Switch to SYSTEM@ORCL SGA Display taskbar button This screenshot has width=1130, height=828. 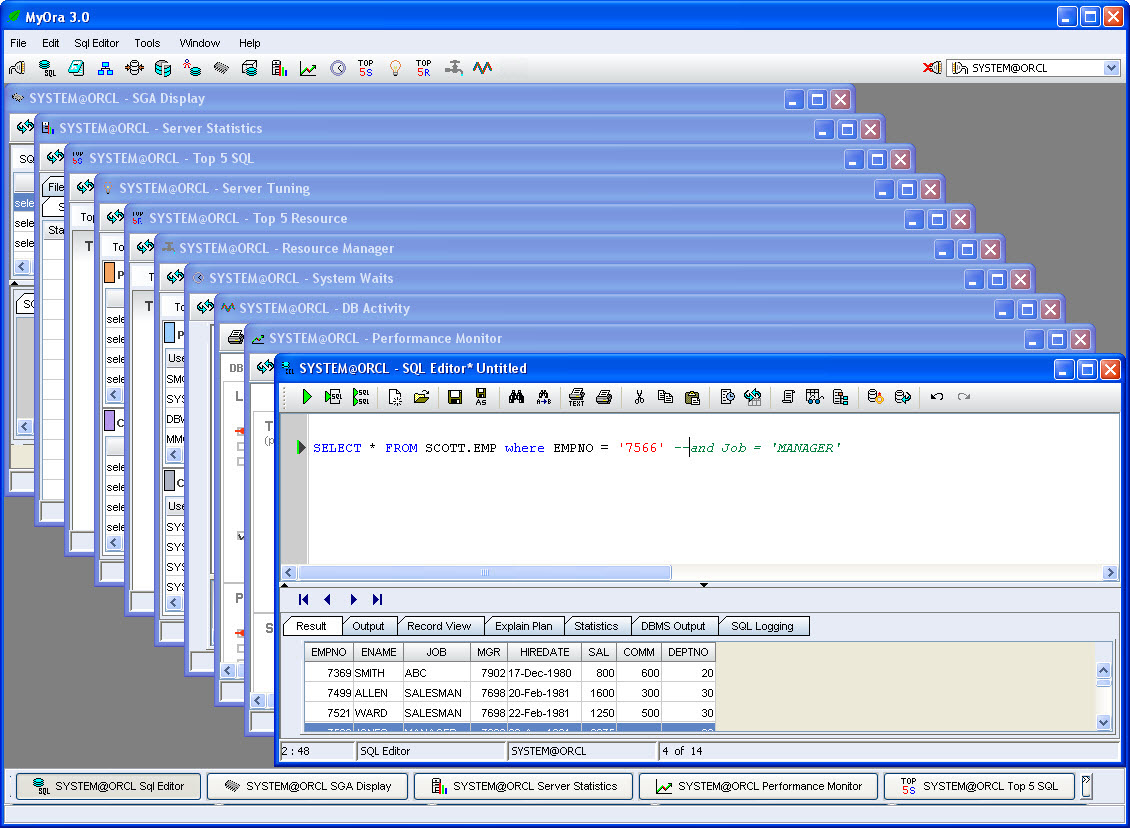[x=307, y=786]
